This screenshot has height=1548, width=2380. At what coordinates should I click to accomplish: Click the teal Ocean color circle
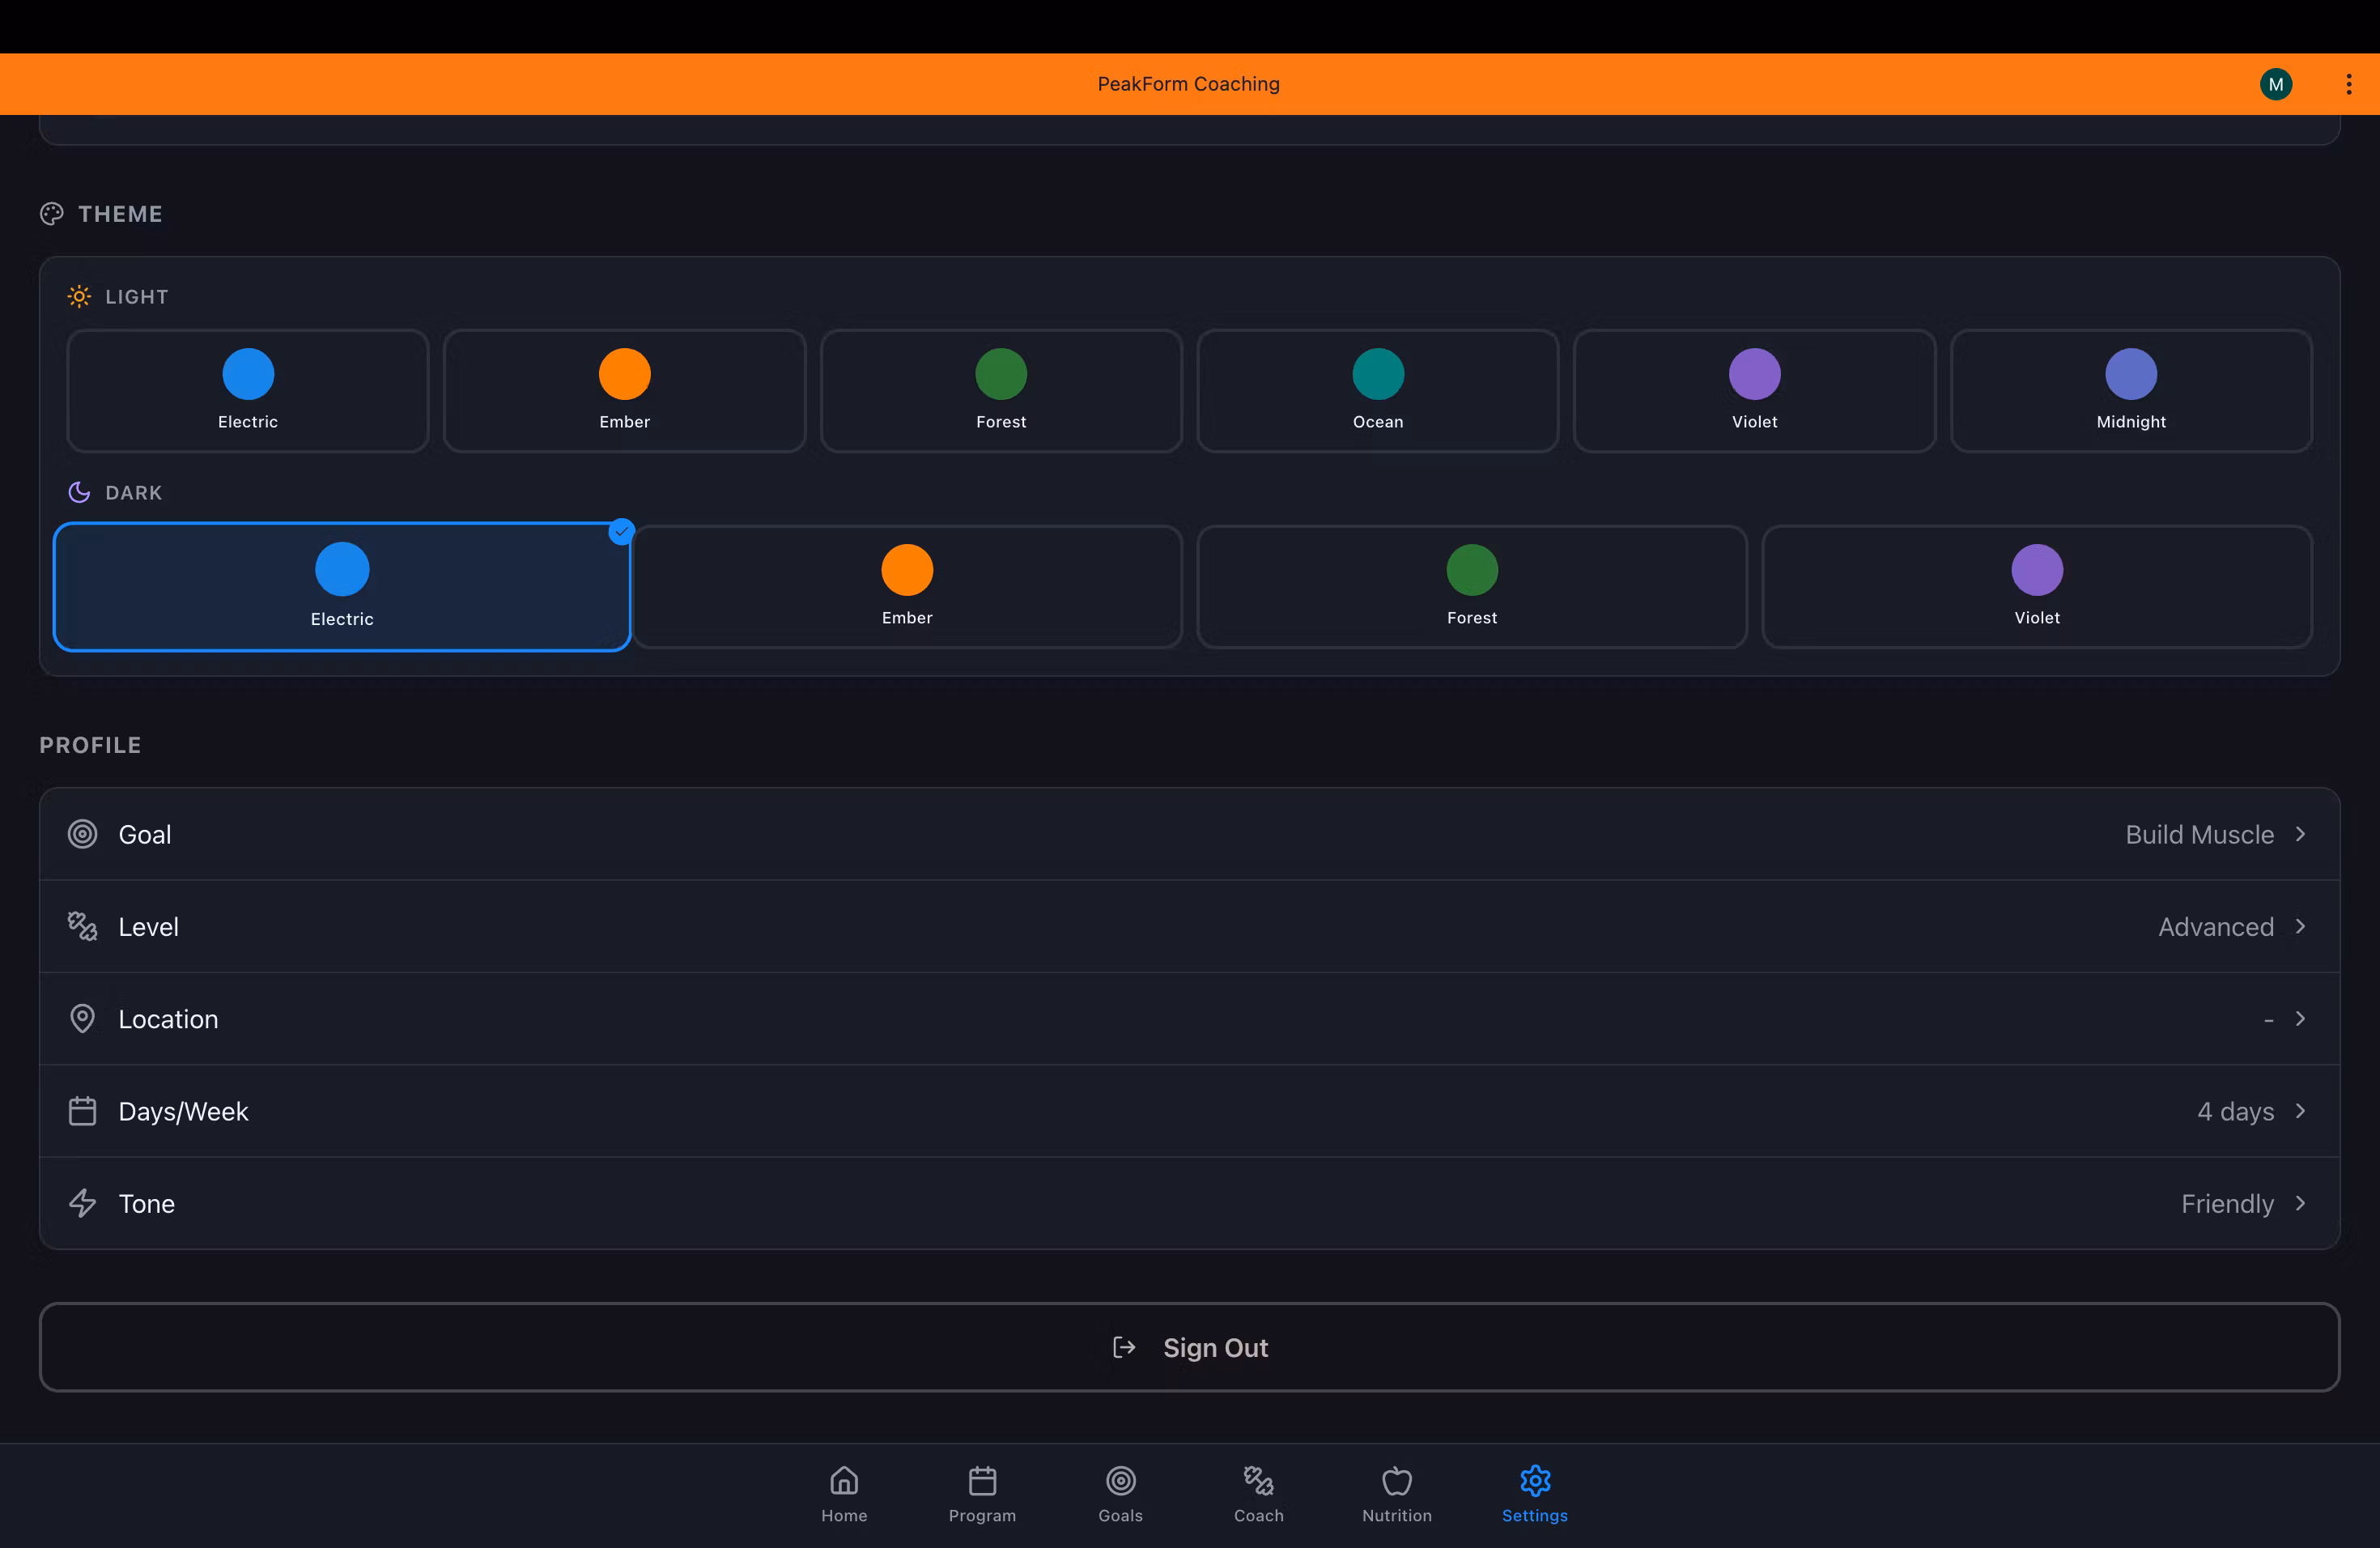click(1378, 374)
